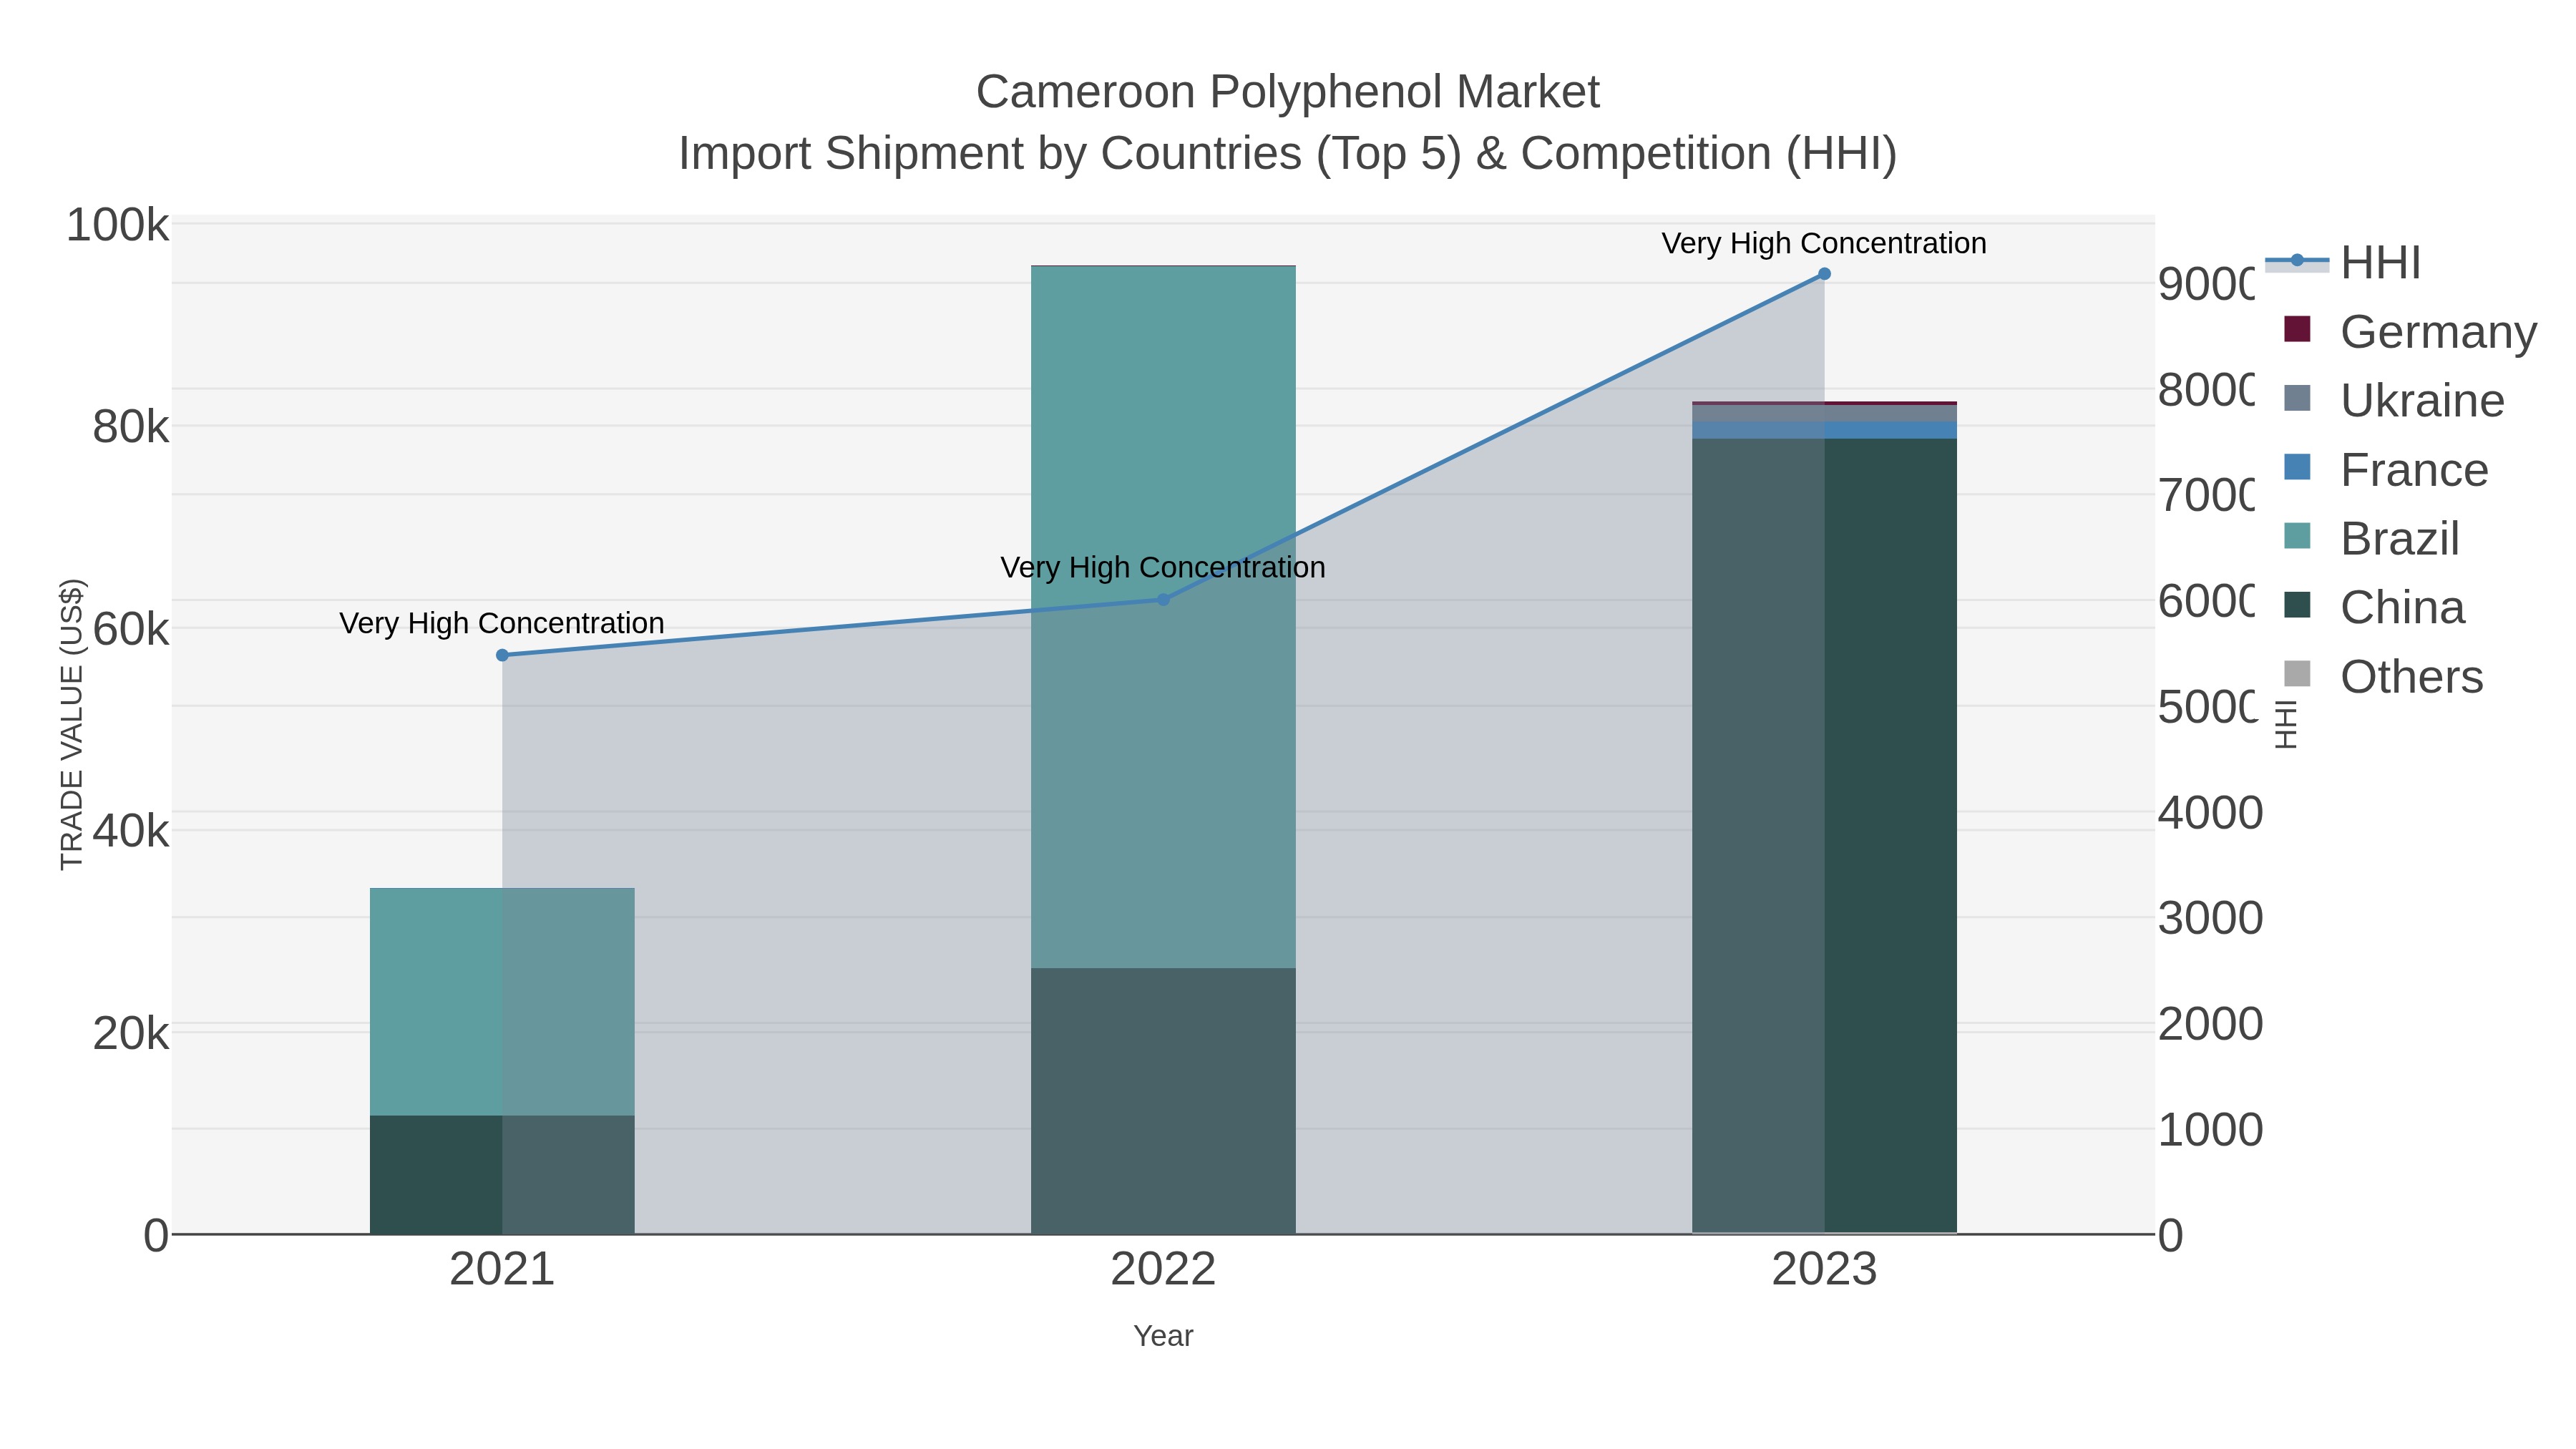Toggle France series in legend
The width and height of the screenshot is (2576, 1449).
click(2387, 469)
